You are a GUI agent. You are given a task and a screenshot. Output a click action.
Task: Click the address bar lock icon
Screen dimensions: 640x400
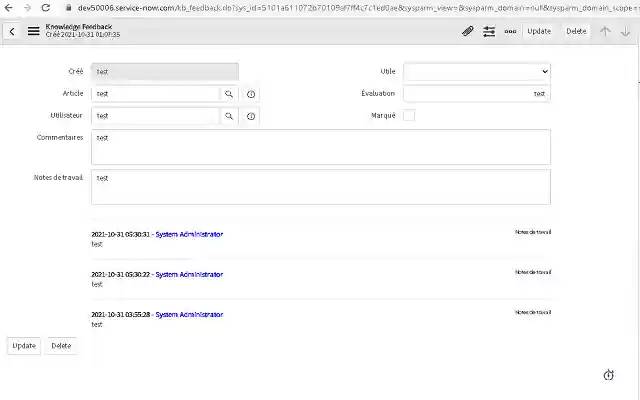click(69, 7)
